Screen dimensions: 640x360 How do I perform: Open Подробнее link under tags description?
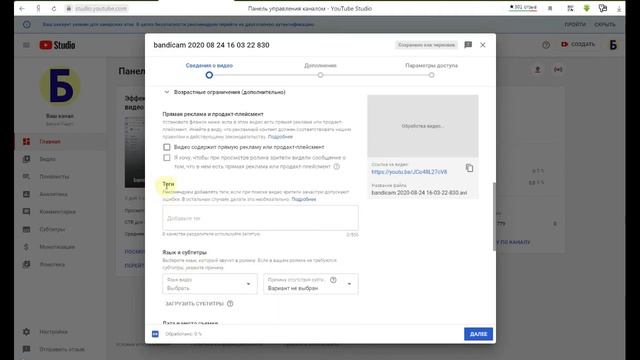pos(304,199)
